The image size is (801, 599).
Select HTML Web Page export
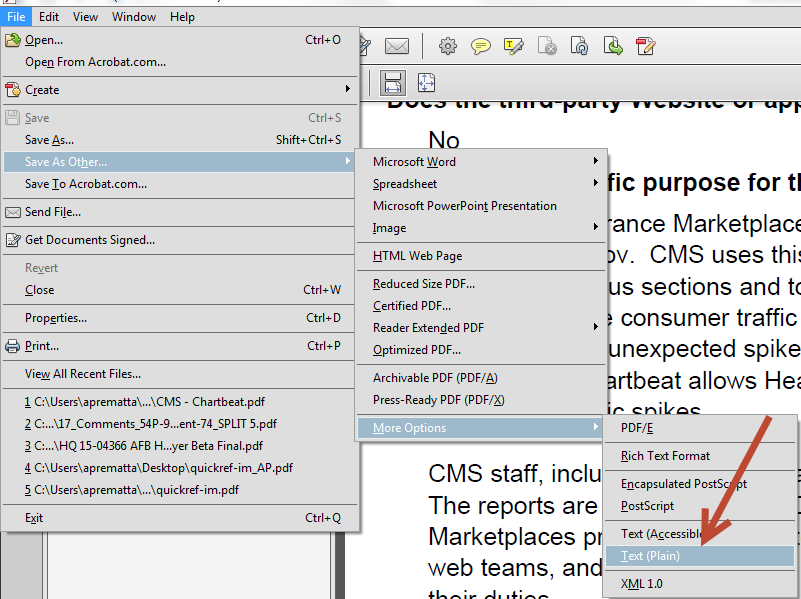(x=417, y=256)
